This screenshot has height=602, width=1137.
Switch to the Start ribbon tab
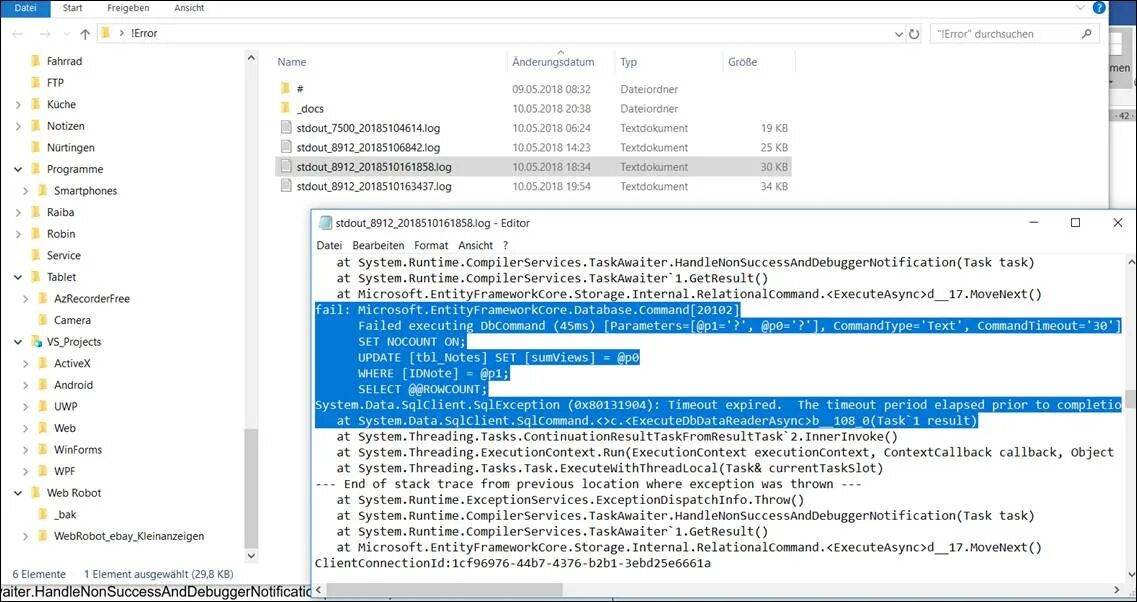[x=73, y=8]
